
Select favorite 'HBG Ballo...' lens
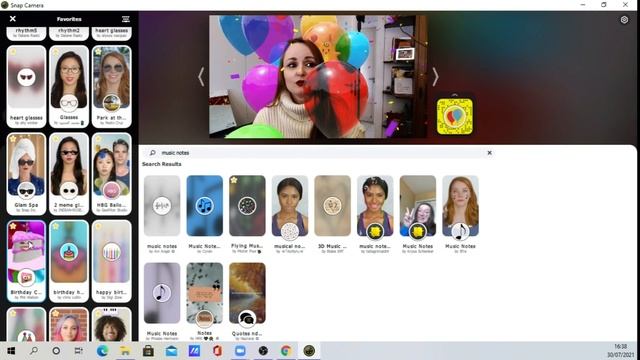pyautogui.click(x=111, y=173)
